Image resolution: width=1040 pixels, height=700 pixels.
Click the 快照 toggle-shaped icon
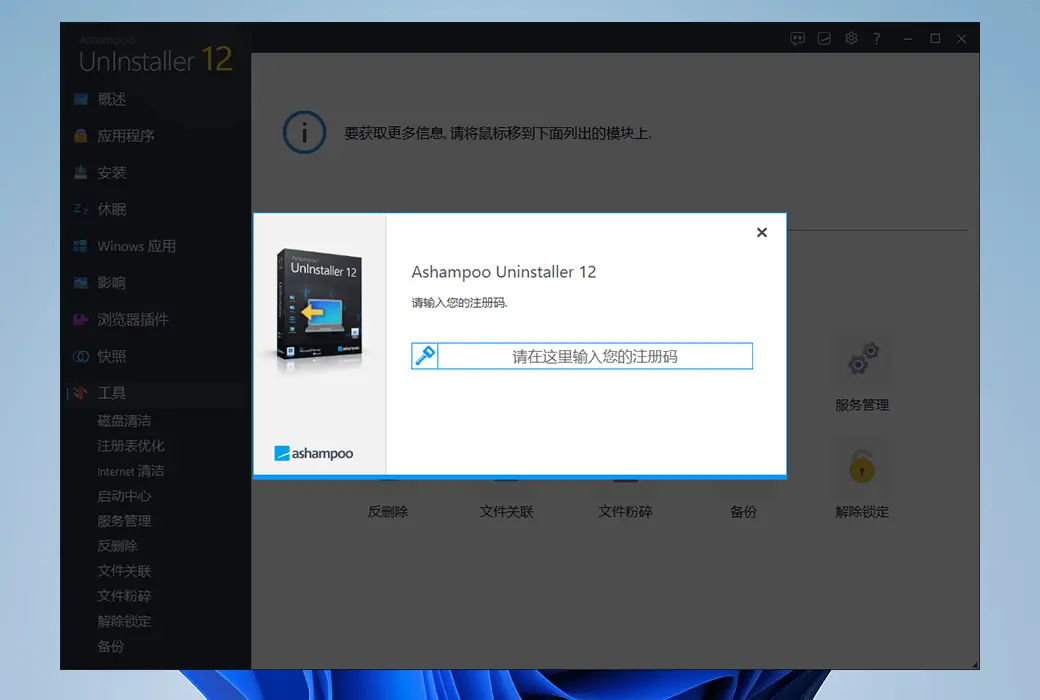(x=80, y=356)
